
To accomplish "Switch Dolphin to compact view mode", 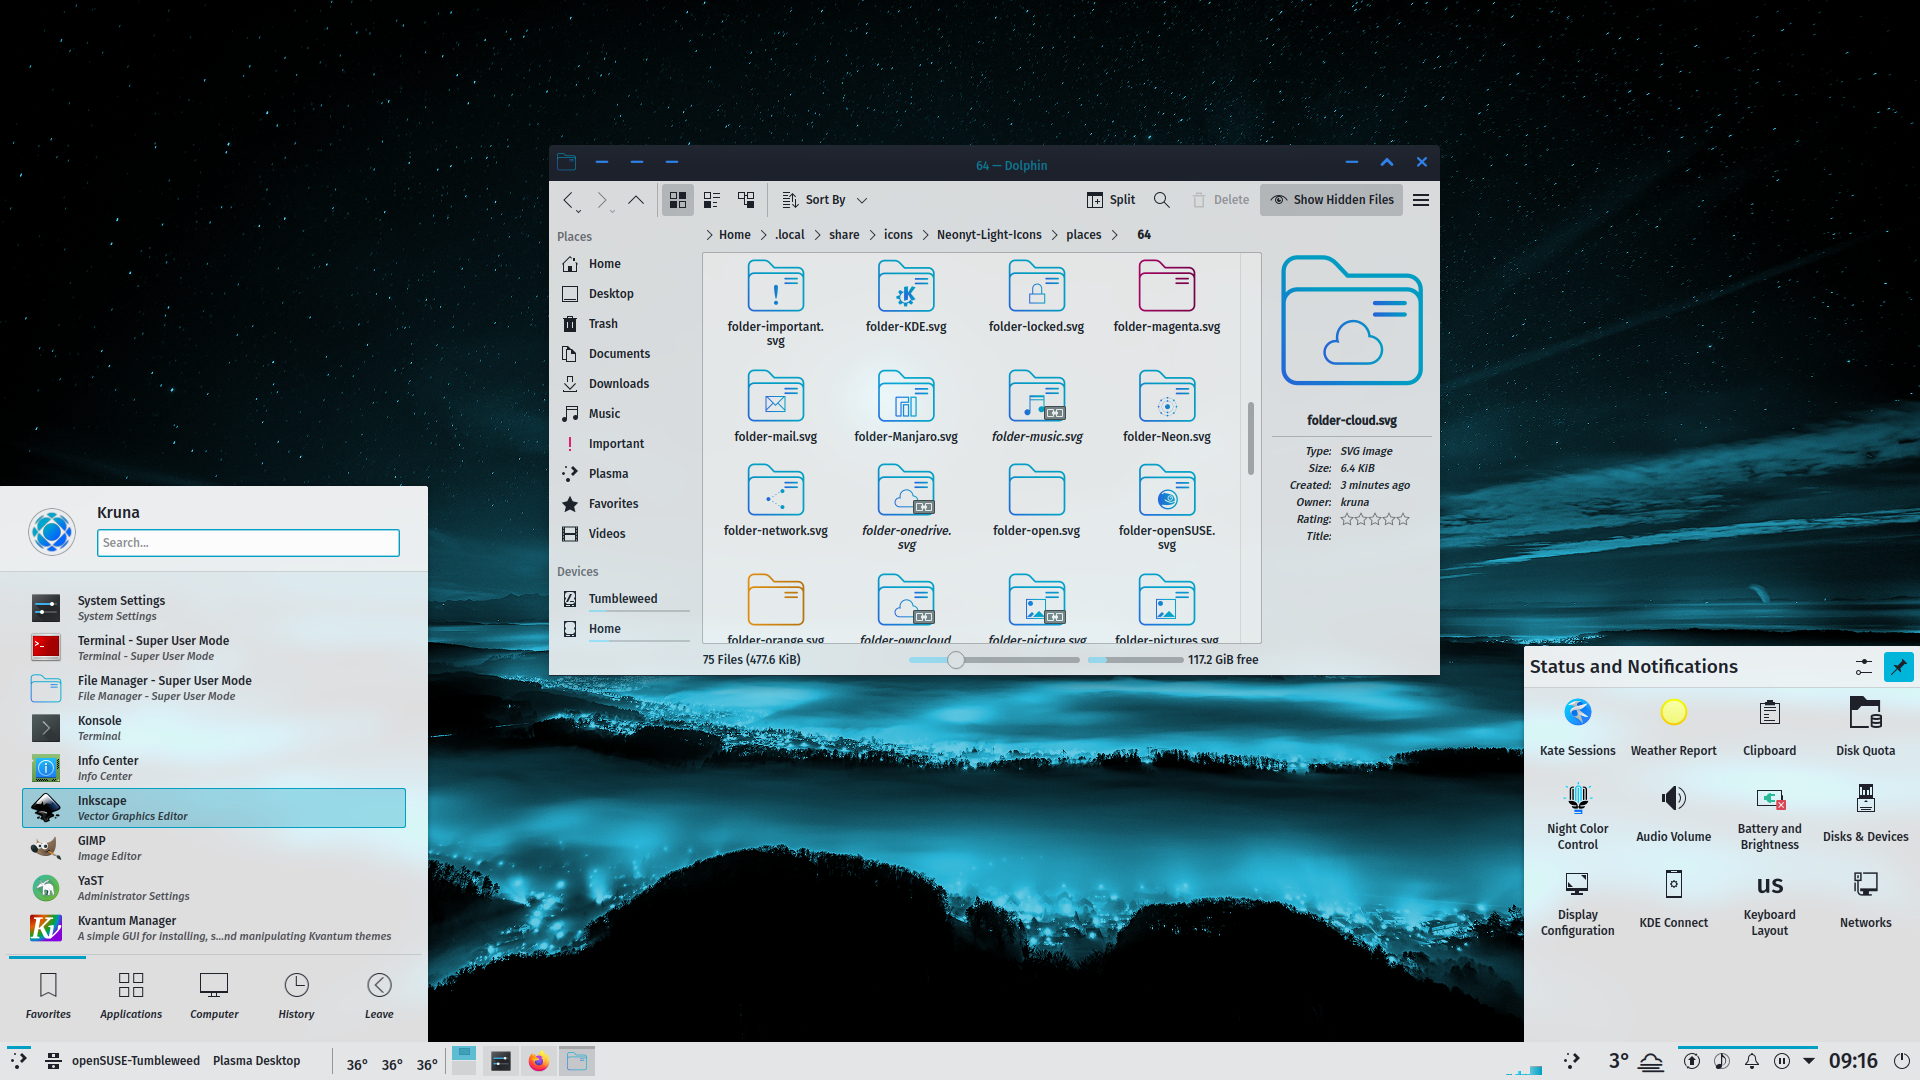I will click(x=712, y=200).
